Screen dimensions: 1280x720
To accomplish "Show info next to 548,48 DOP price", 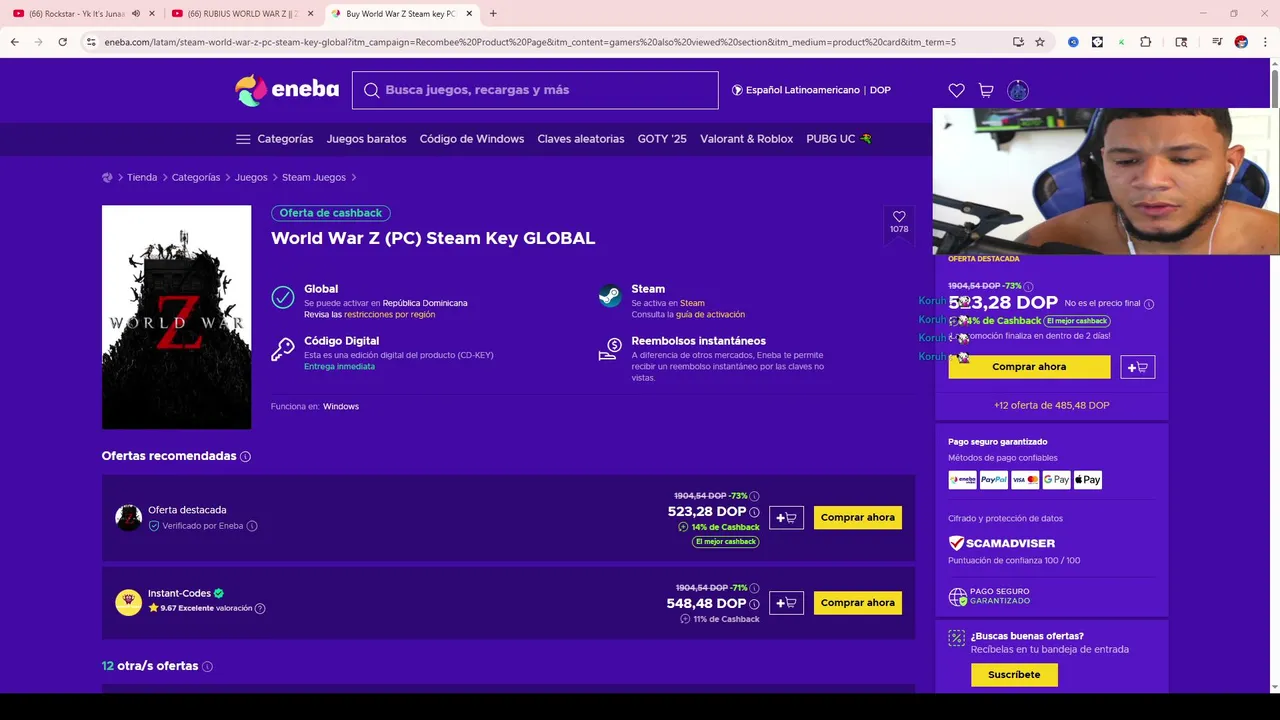I will [754, 604].
